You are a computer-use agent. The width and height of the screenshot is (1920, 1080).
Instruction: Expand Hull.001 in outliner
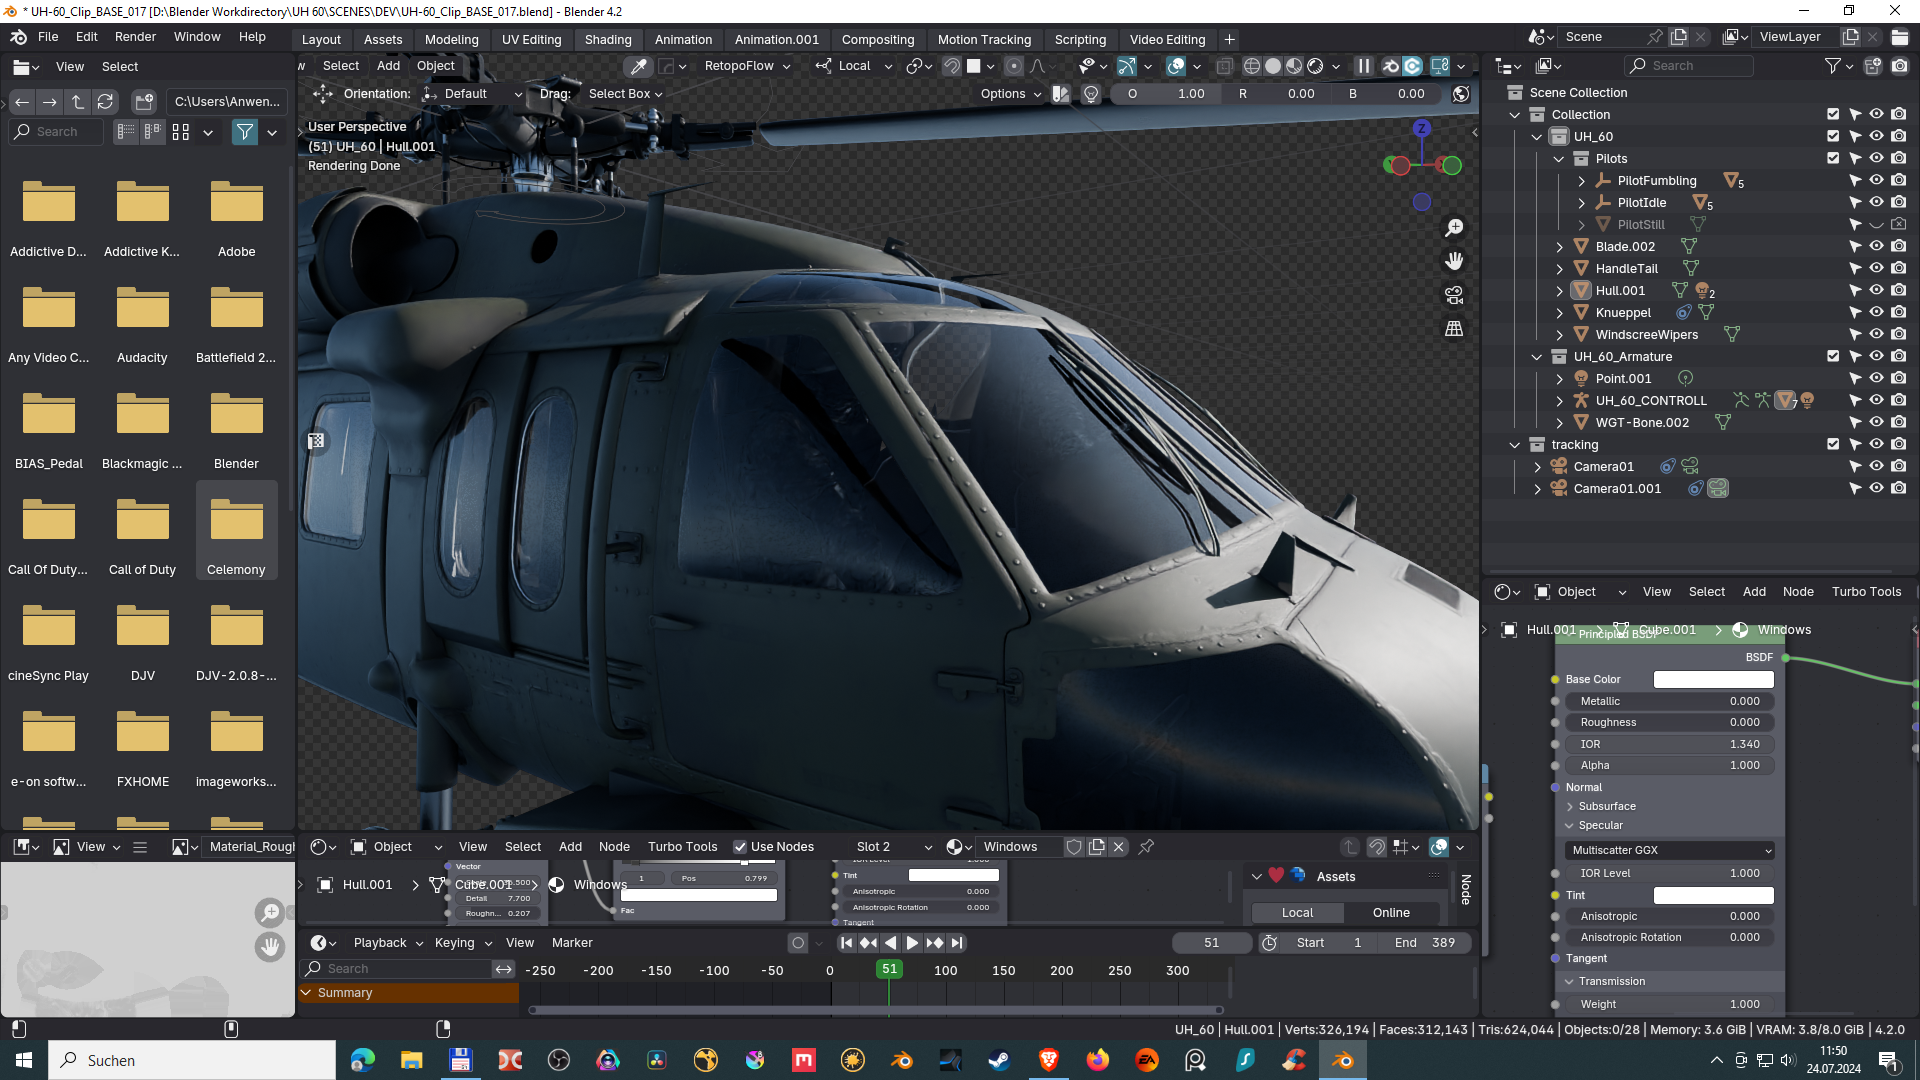[1559, 291]
